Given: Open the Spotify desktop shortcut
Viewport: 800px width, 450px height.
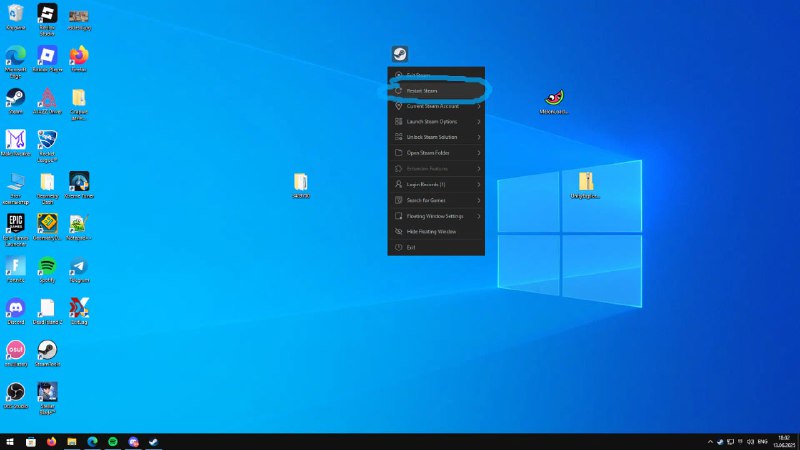Looking at the screenshot, I should [x=47, y=266].
